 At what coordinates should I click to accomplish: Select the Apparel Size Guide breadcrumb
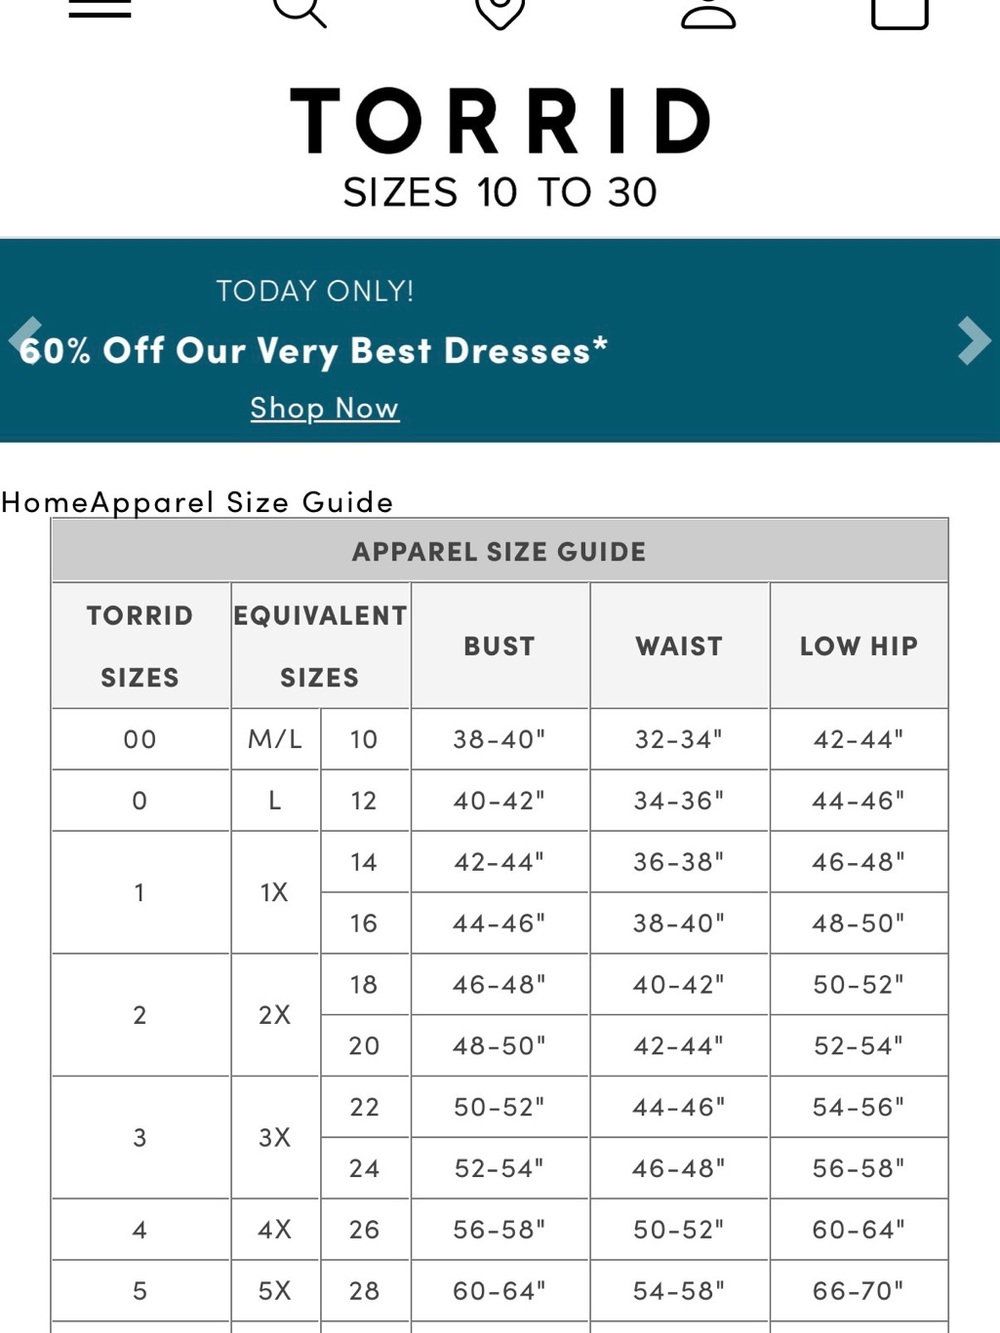[x=242, y=501]
